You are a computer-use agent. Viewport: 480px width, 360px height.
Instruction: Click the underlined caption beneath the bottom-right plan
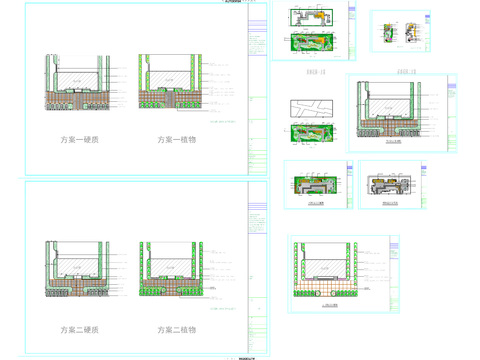coord(330,305)
